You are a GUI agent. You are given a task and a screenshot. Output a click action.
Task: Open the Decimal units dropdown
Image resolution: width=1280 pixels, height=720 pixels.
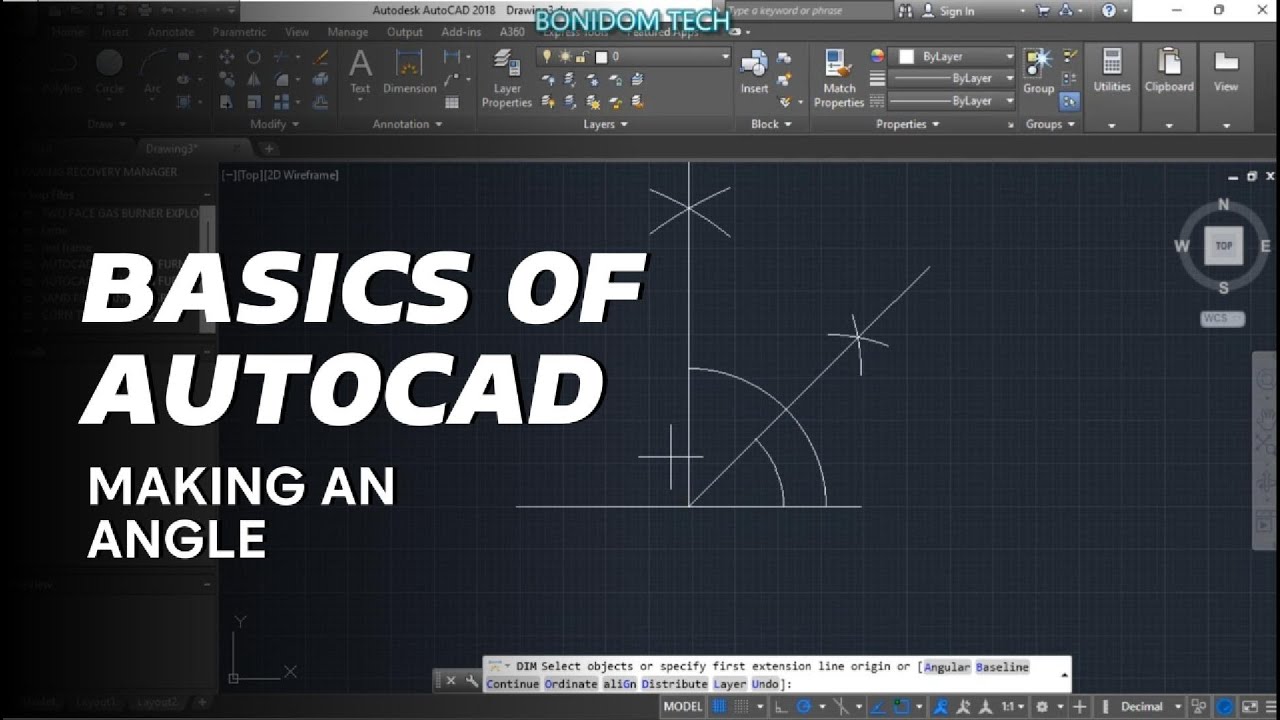click(1149, 707)
